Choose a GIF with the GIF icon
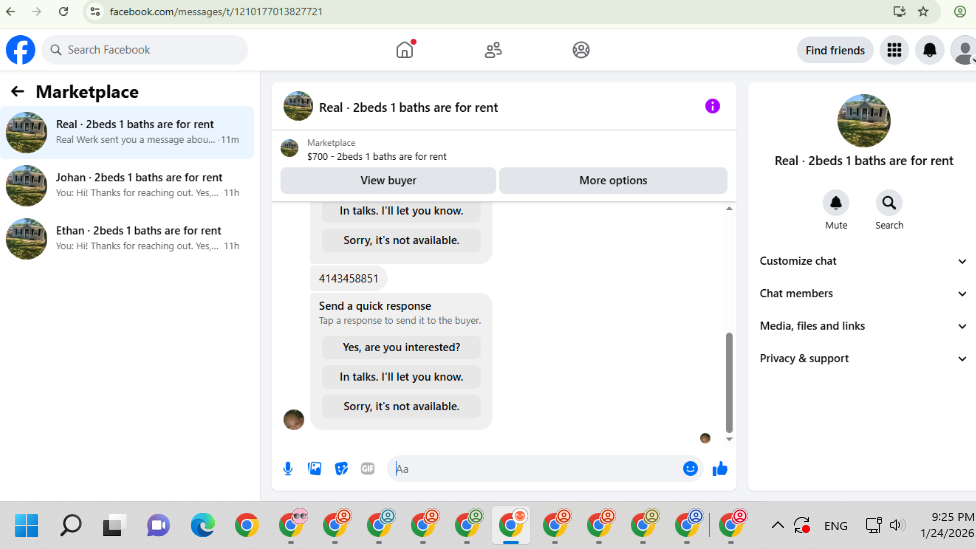976x549 pixels. click(368, 469)
